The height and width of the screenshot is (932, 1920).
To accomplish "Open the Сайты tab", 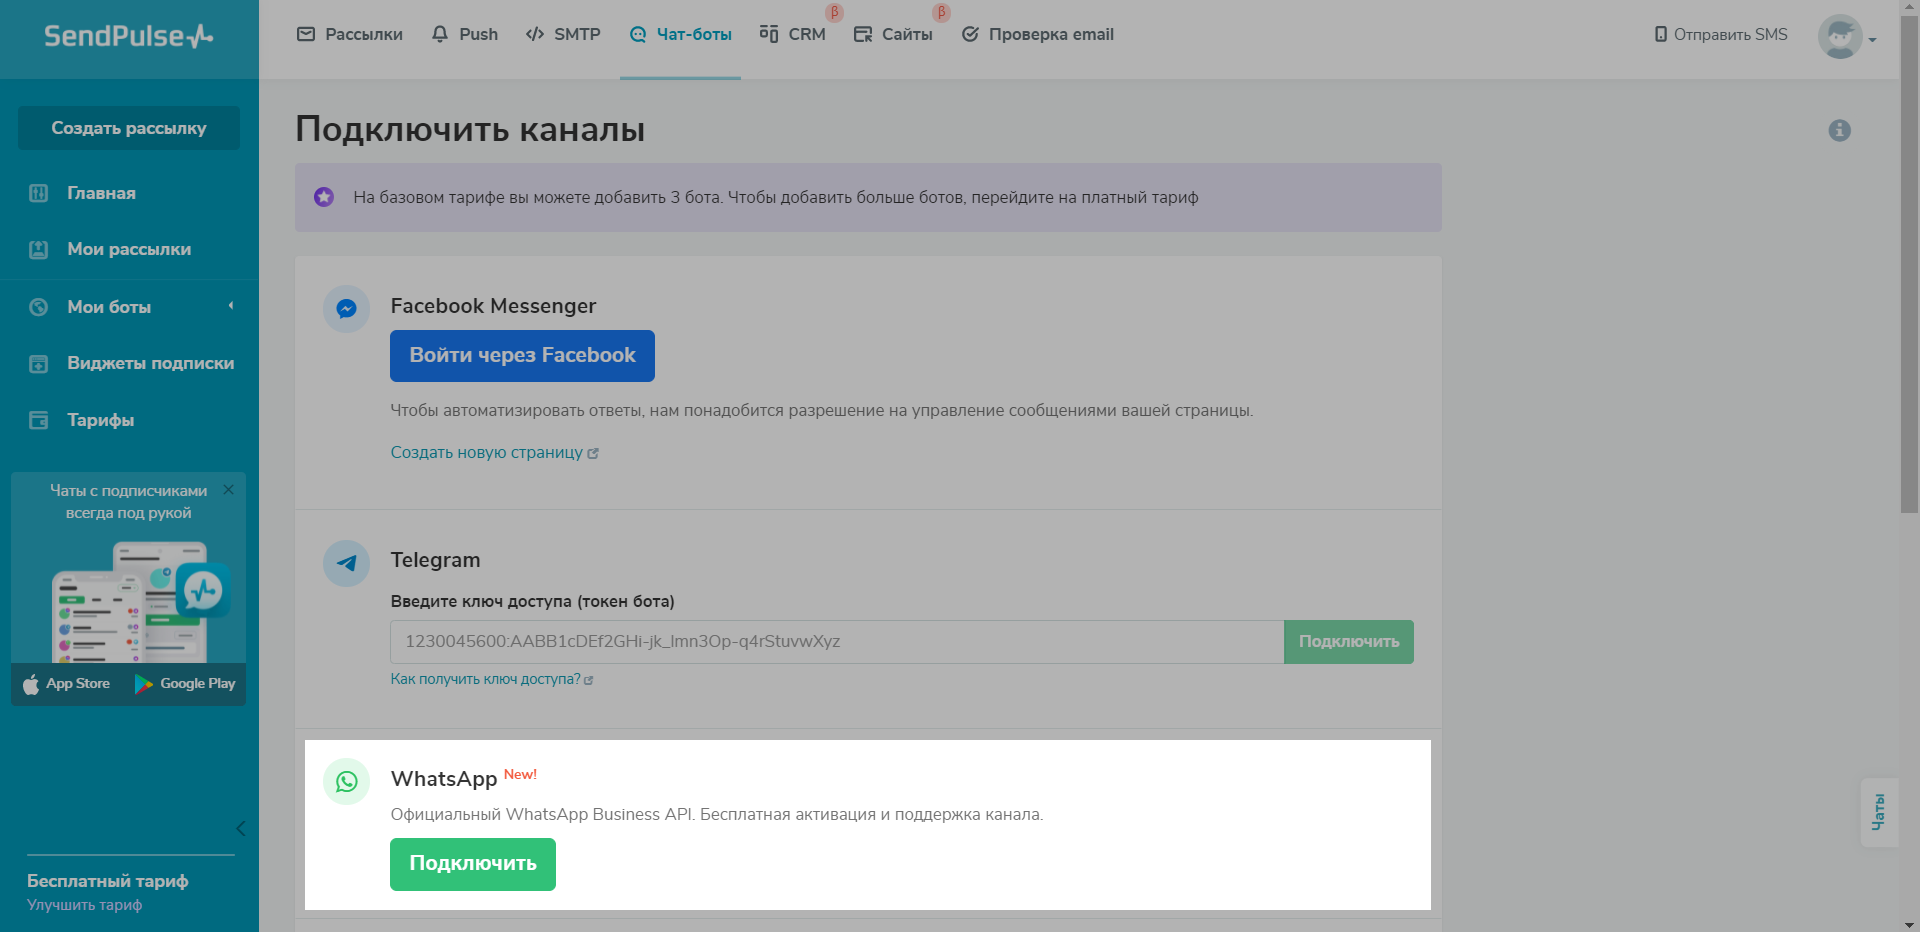I will pyautogui.click(x=893, y=34).
